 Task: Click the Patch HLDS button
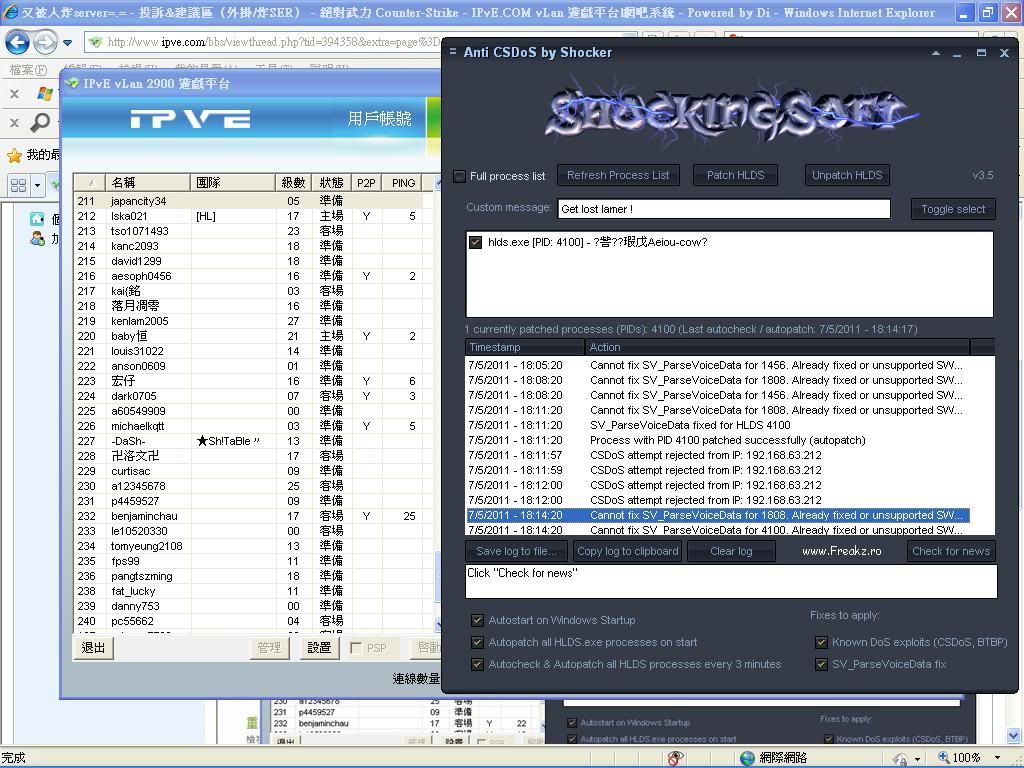(x=735, y=175)
